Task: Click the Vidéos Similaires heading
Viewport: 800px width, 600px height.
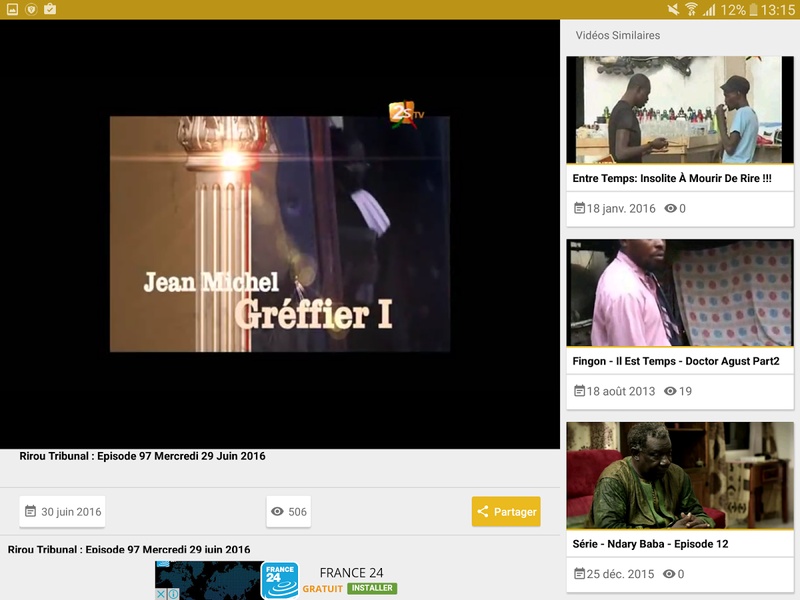Action: [618, 35]
